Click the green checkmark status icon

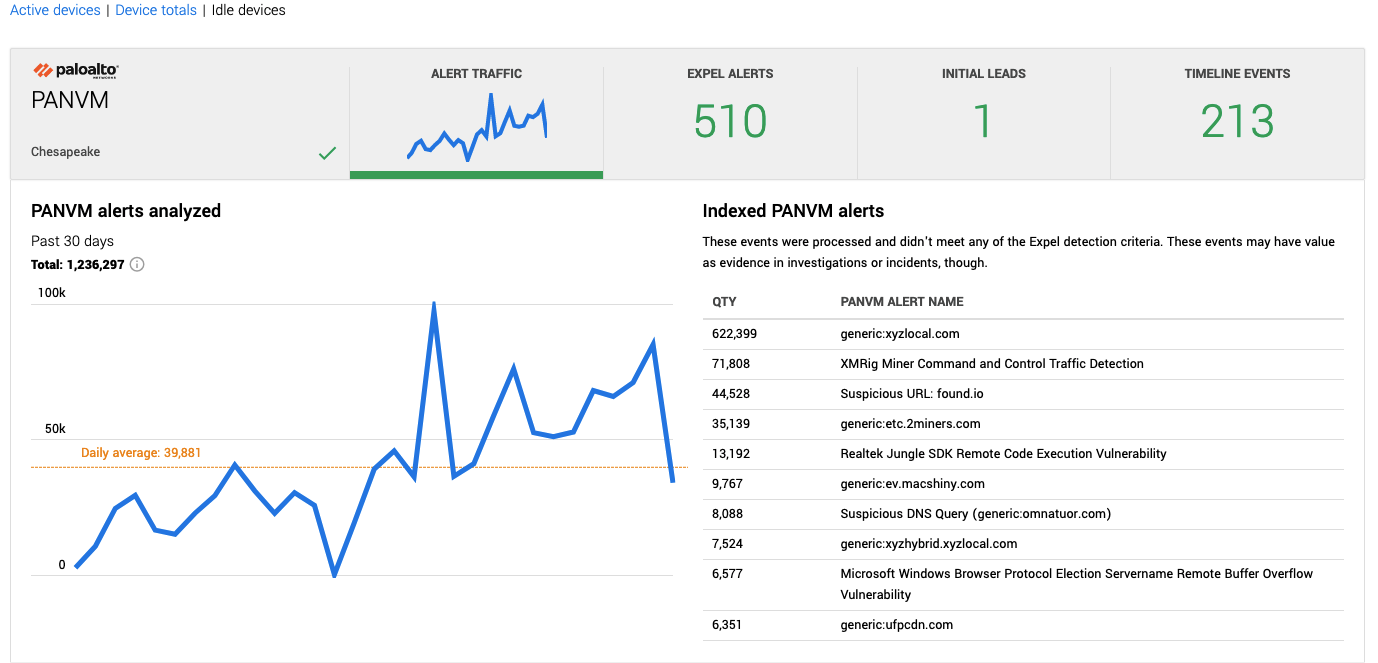[327, 153]
